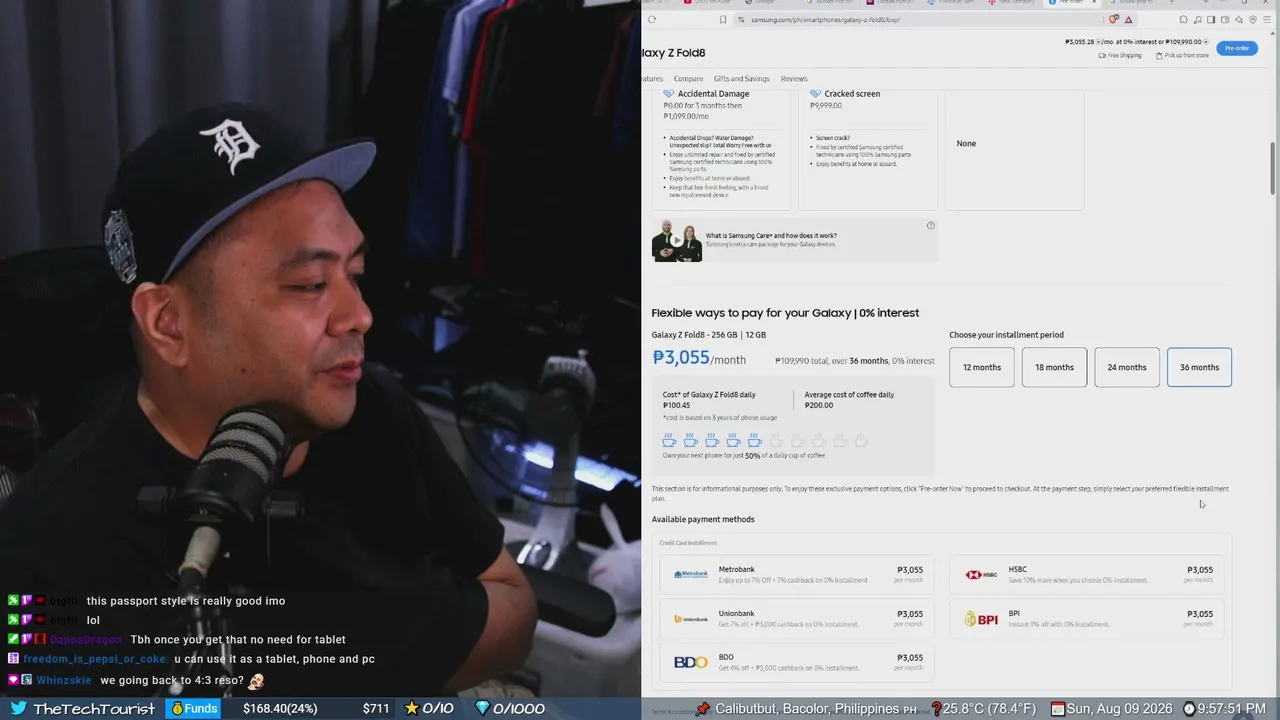Screen dimensions: 1280x720
Task: Choose 36 months installment period
Action: [x=1199, y=367]
